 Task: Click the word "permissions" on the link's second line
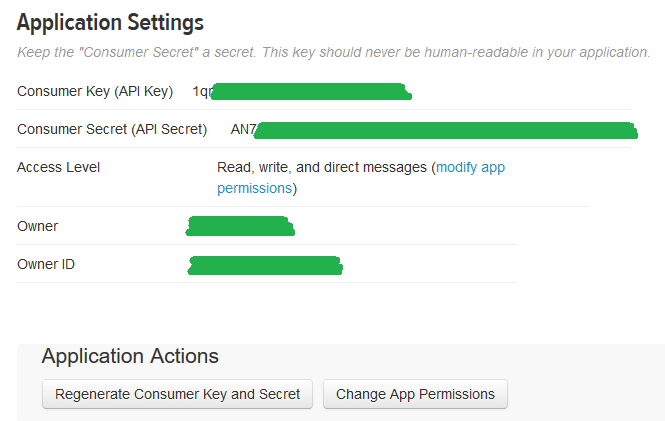click(254, 188)
